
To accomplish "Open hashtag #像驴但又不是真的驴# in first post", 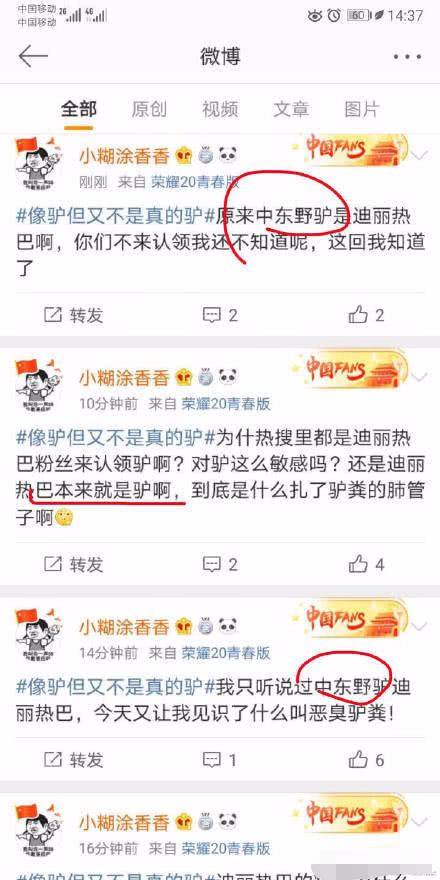I will pos(116,215).
